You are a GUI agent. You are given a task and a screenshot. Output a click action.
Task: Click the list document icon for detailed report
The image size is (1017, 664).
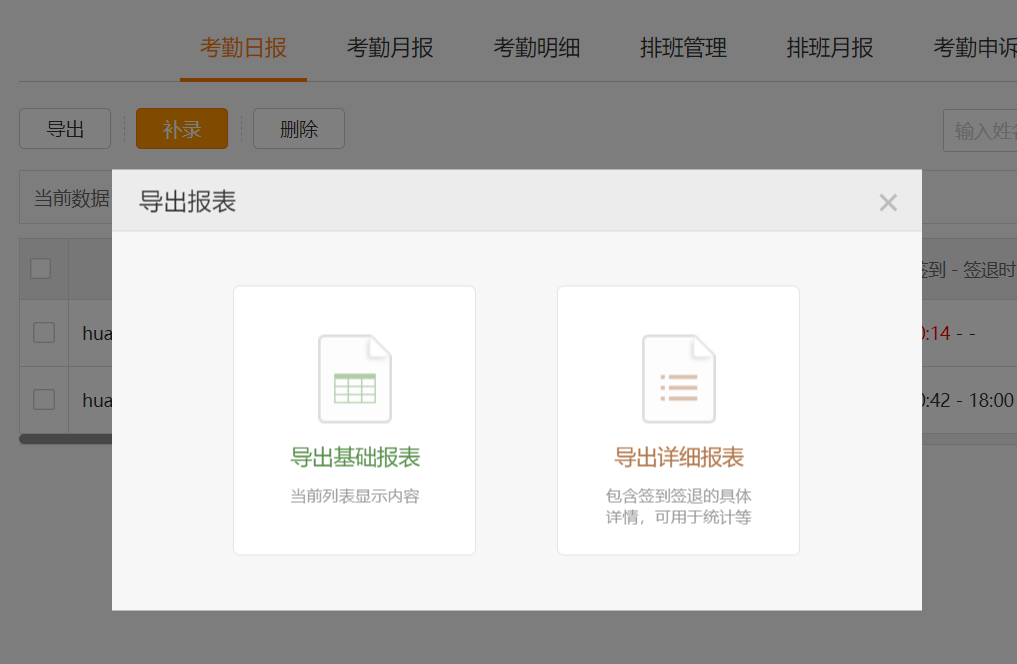[x=678, y=379]
